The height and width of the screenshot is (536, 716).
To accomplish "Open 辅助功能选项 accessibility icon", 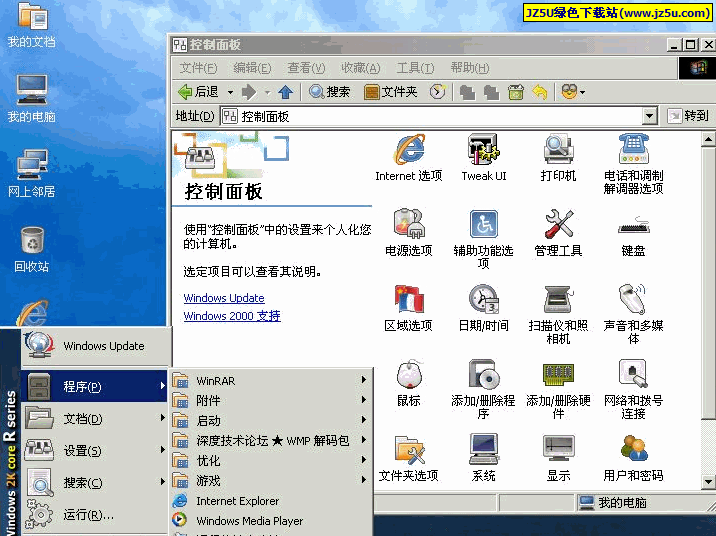I will tap(484, 238).
